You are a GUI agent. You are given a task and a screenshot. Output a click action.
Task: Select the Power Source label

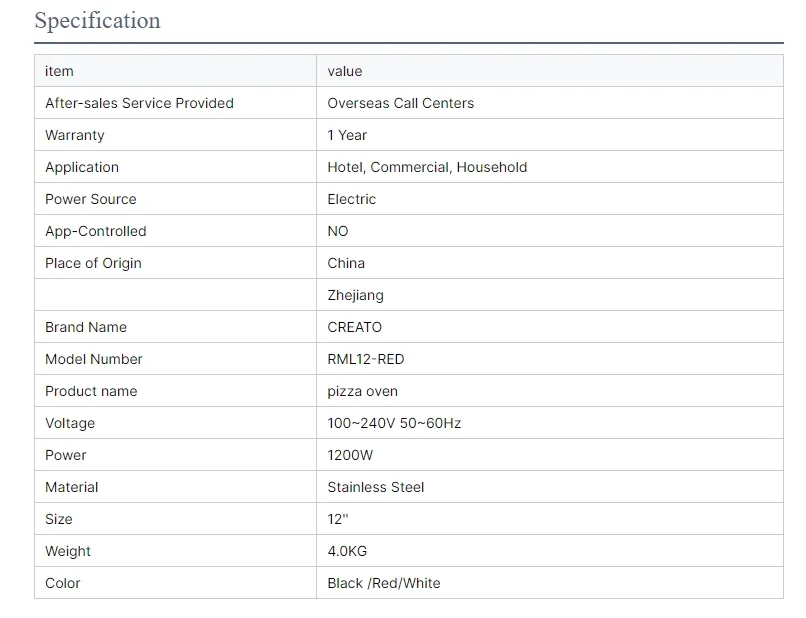[90, 199]
